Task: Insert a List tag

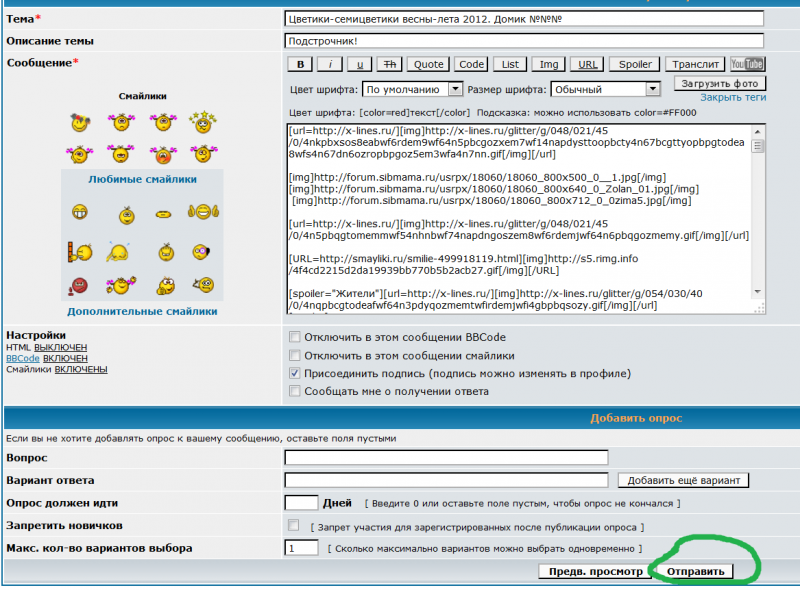Action: [510, 64]
